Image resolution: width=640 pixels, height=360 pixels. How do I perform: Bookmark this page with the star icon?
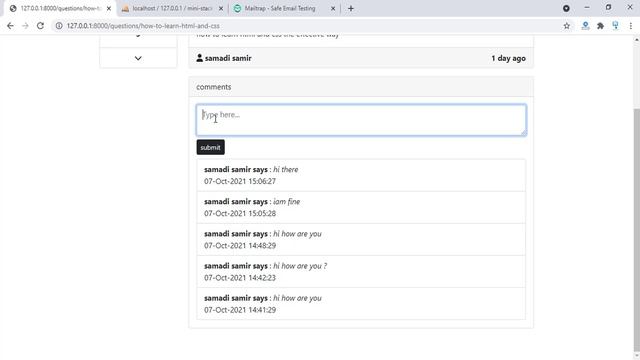point(567,26)
